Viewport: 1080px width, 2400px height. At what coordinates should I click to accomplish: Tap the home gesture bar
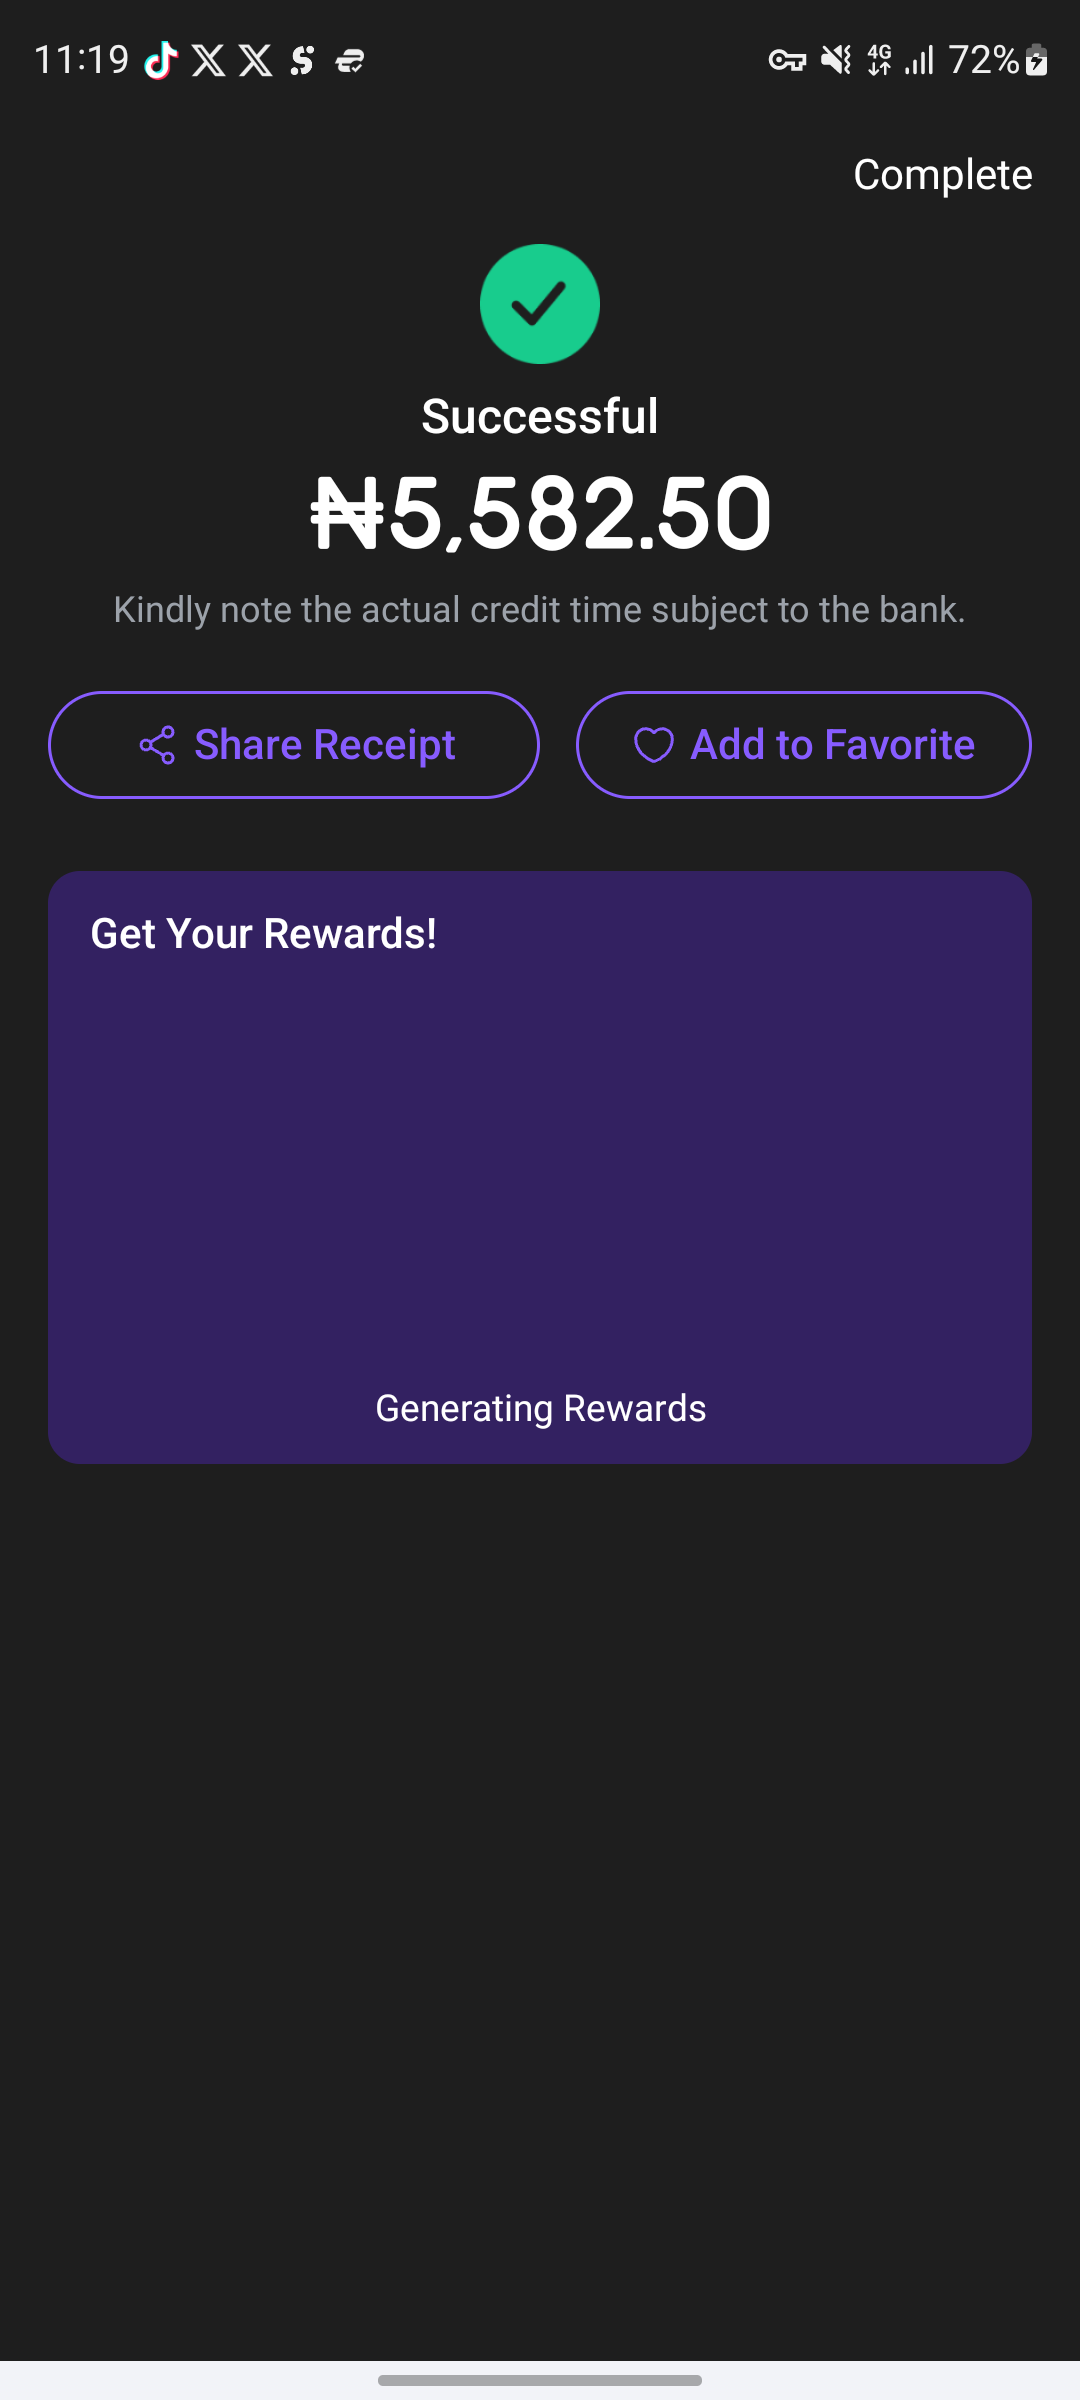tap(540, 2380)
